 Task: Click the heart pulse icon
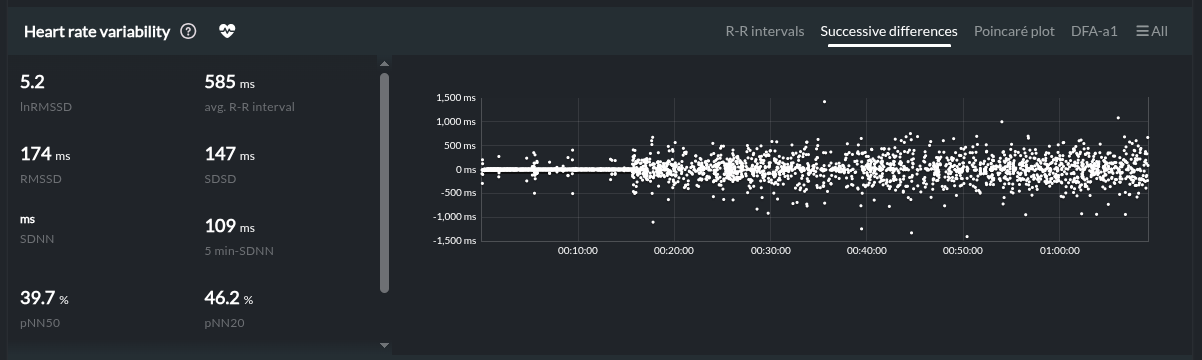tap(227, 31)
